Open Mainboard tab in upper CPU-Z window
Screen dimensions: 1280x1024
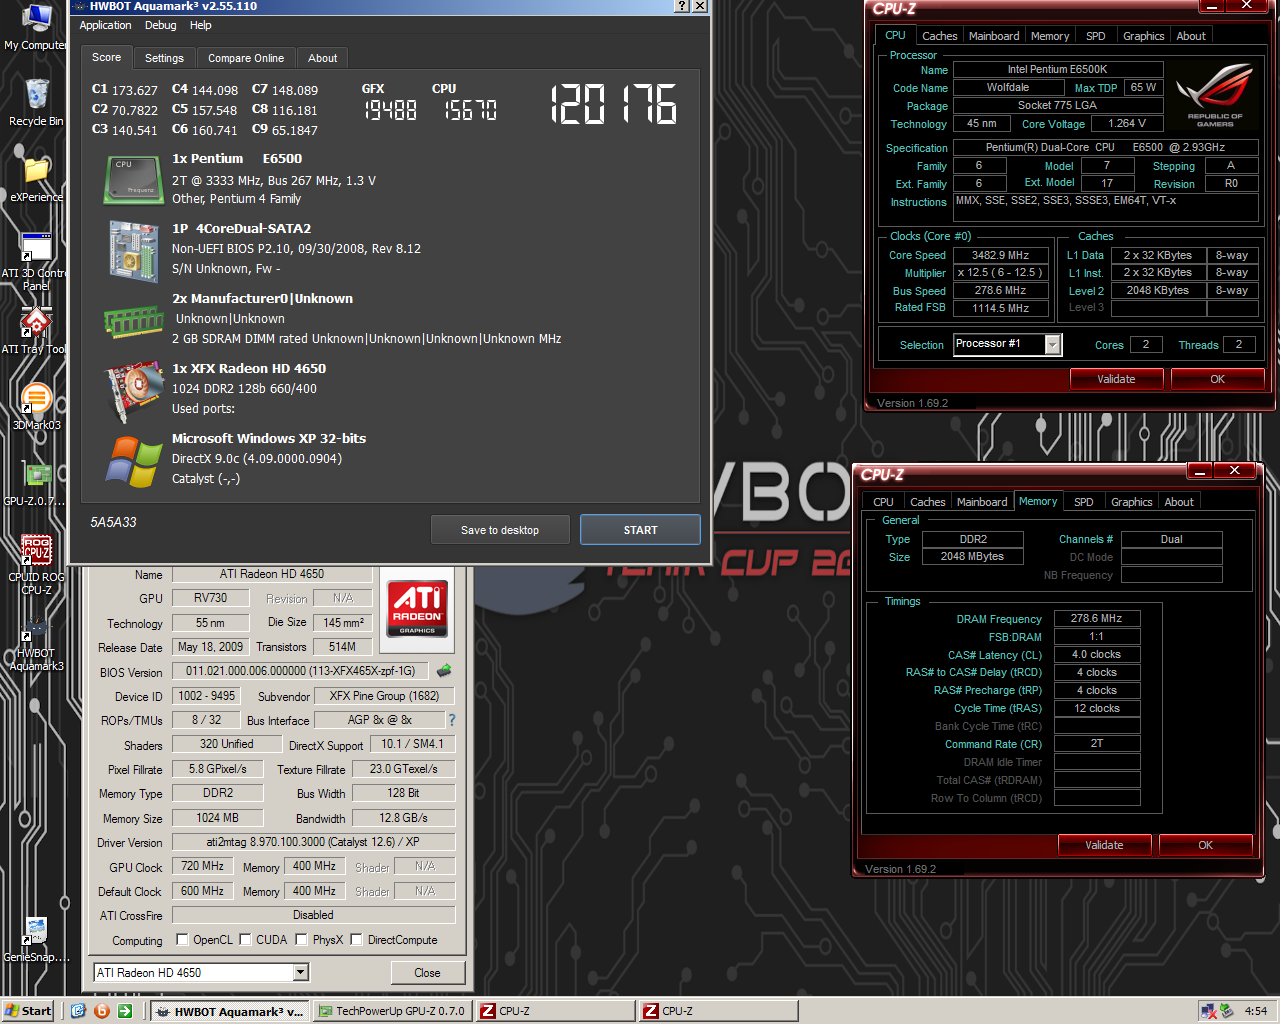pos(994,36)
